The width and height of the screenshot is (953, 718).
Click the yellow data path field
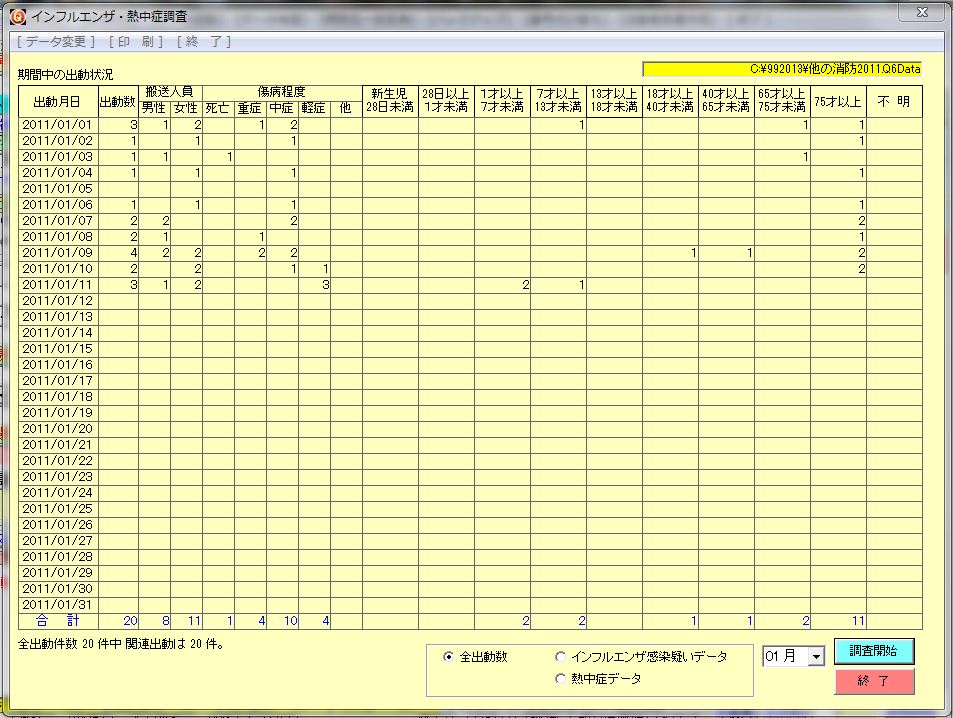(x=781, y=69)
